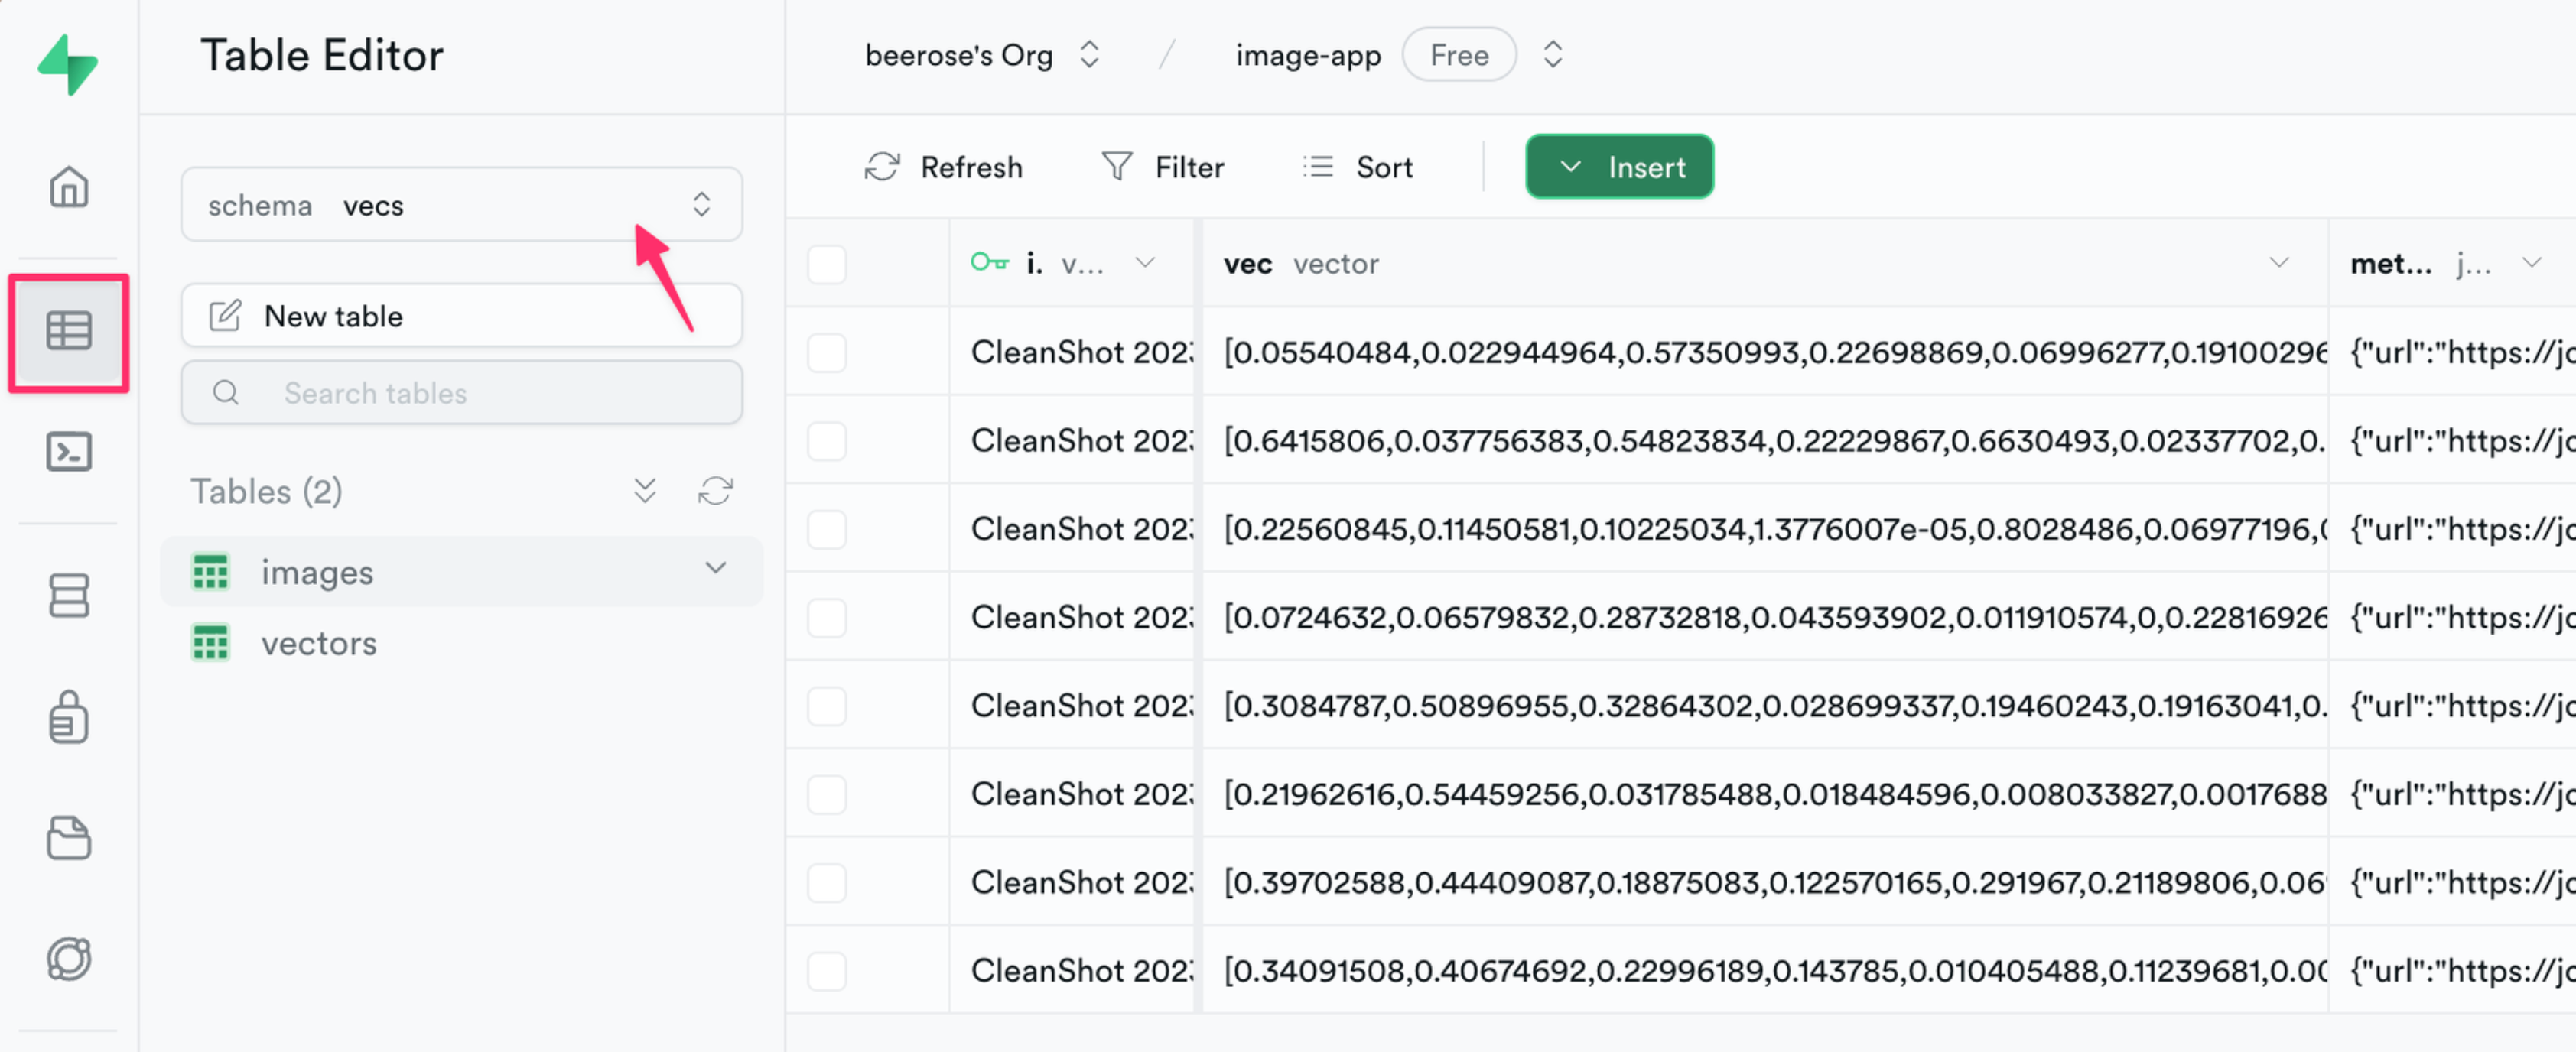This screenshot has width=2576, height=1052.
Task: Open the SQL Editor terminal icon
Action: click(x=68, y=452)
